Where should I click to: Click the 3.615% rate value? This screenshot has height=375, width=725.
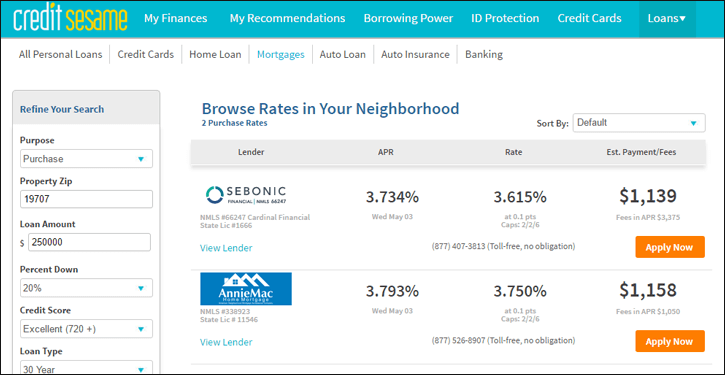pyautogui.click(x=520, y=197)
